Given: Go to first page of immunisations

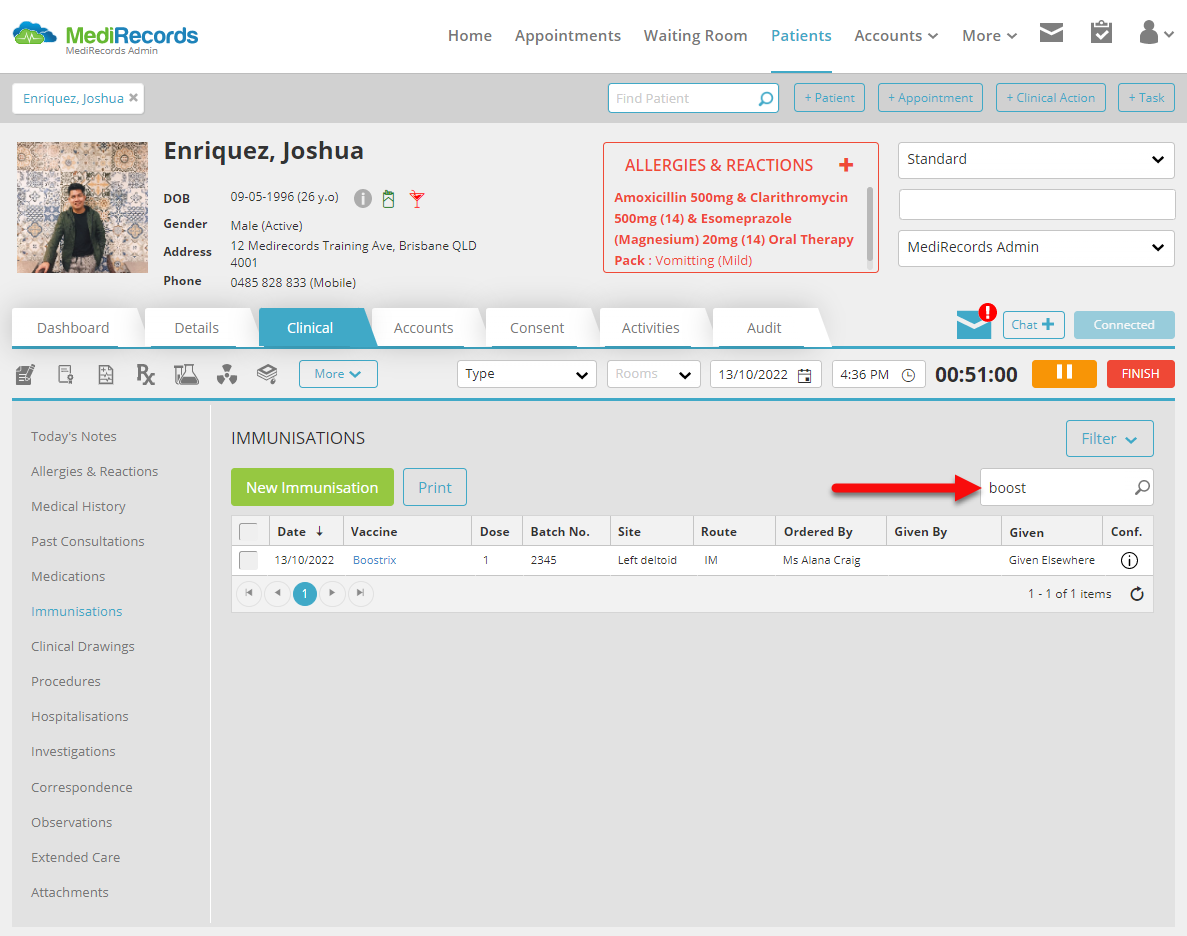Looking at the screenshot, I should (x=249, y=593).
